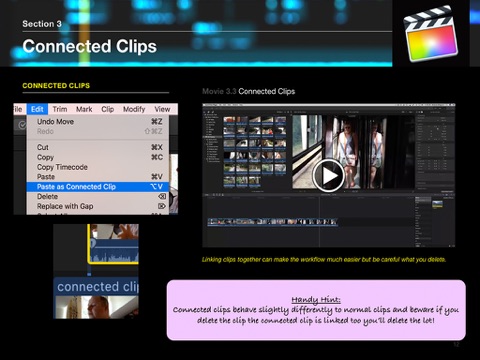Viewport: 480px width, 360px height.
Task: Choose Delete in the Edit menu
Action: (98, 196)
